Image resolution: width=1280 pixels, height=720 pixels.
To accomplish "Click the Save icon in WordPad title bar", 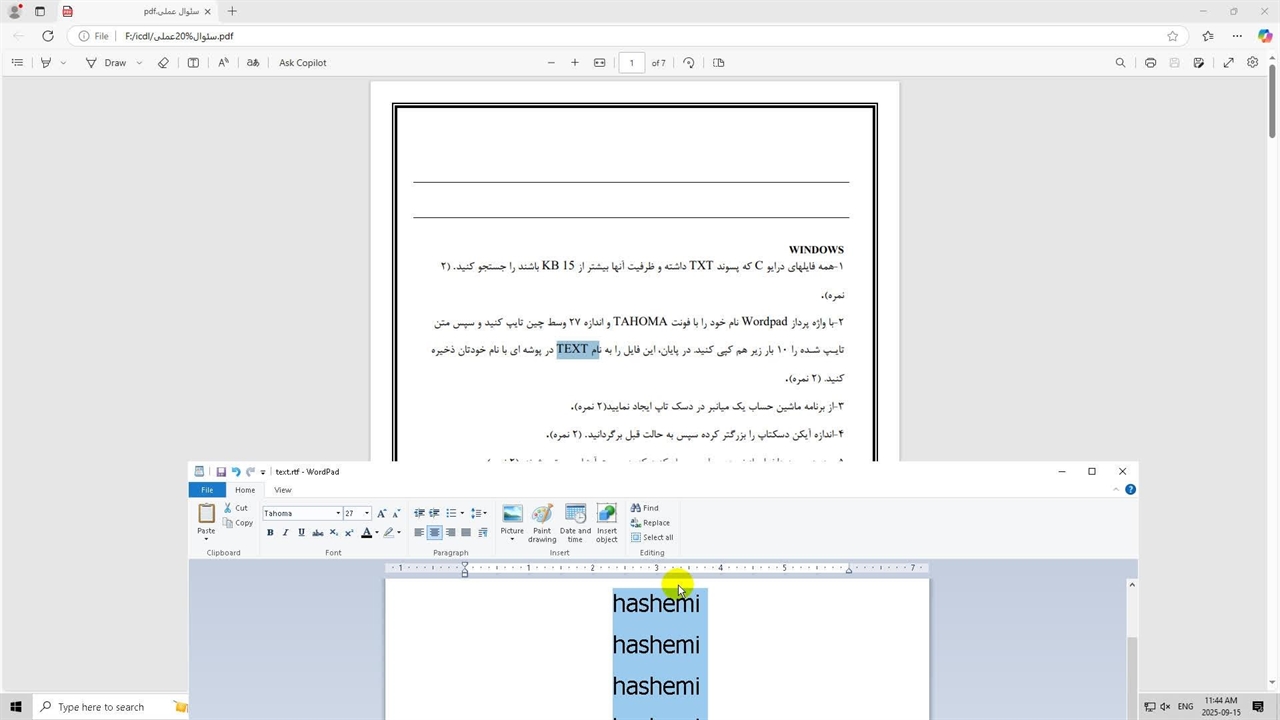I will click(x=221, y=472).
